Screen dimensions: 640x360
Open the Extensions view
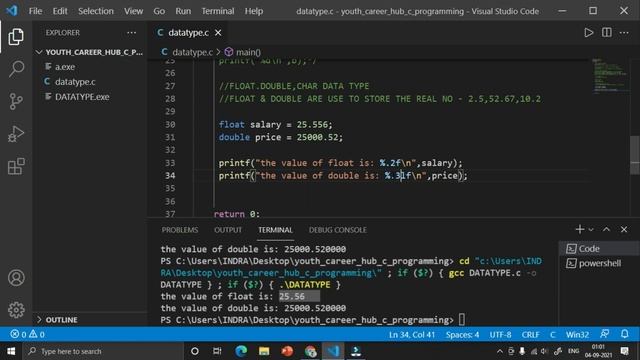tap(16, 166)
